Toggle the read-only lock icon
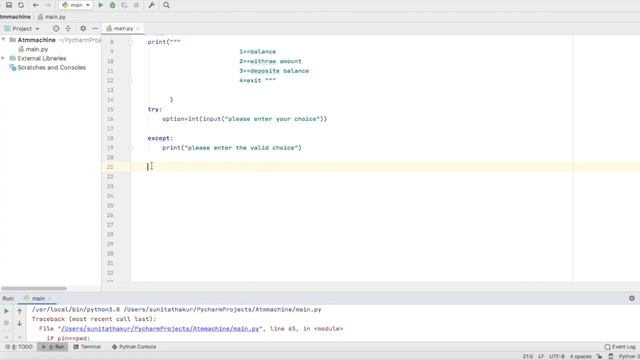Screen dimensions: 640x360 pyautogui.click(x=599, y=356)
